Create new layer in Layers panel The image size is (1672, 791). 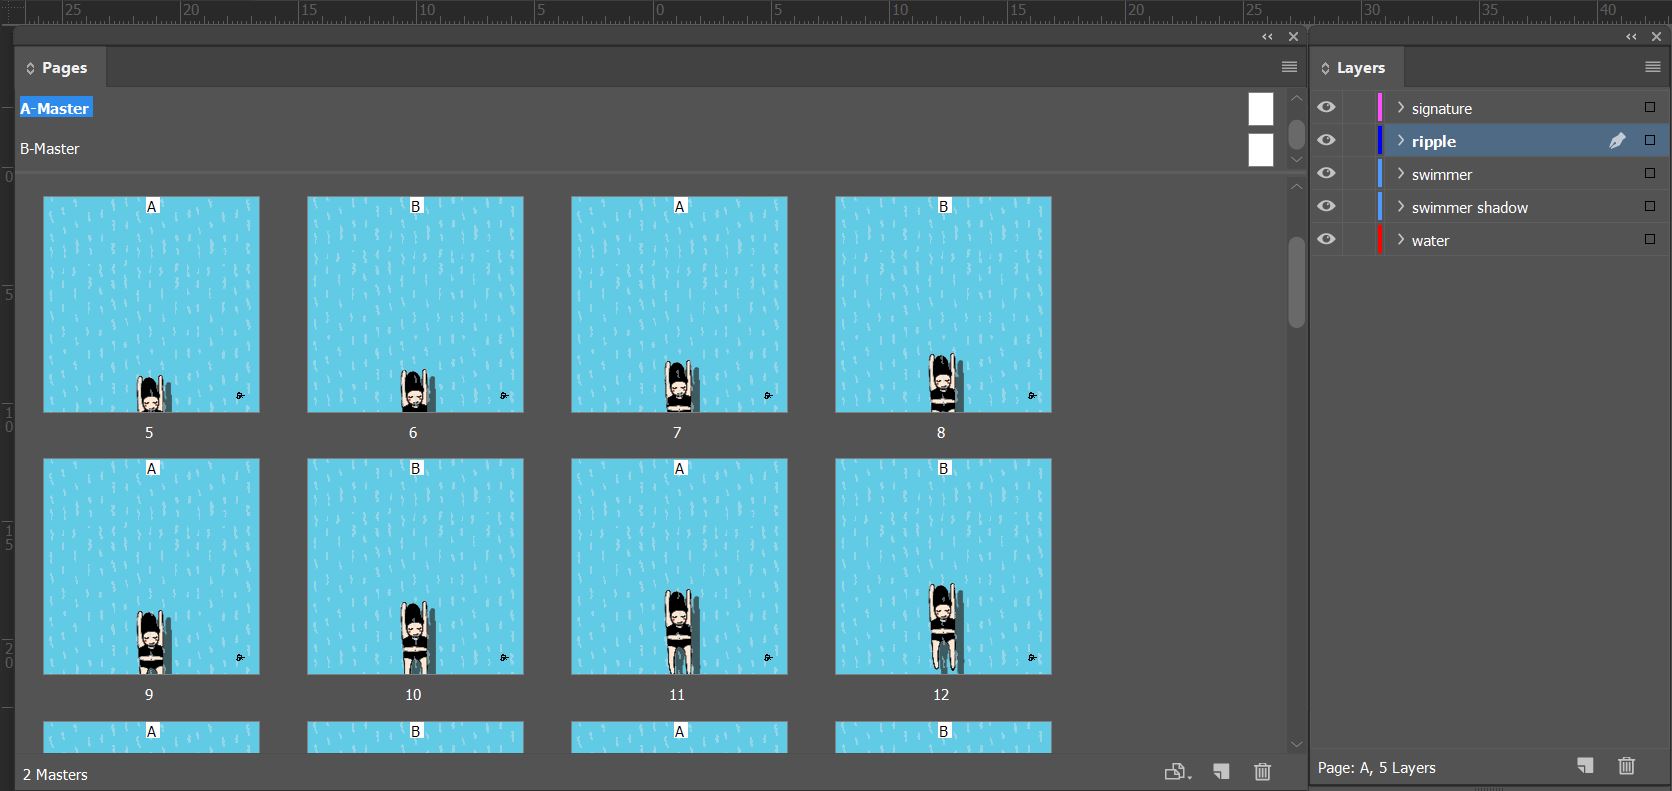coord(1585,766)
